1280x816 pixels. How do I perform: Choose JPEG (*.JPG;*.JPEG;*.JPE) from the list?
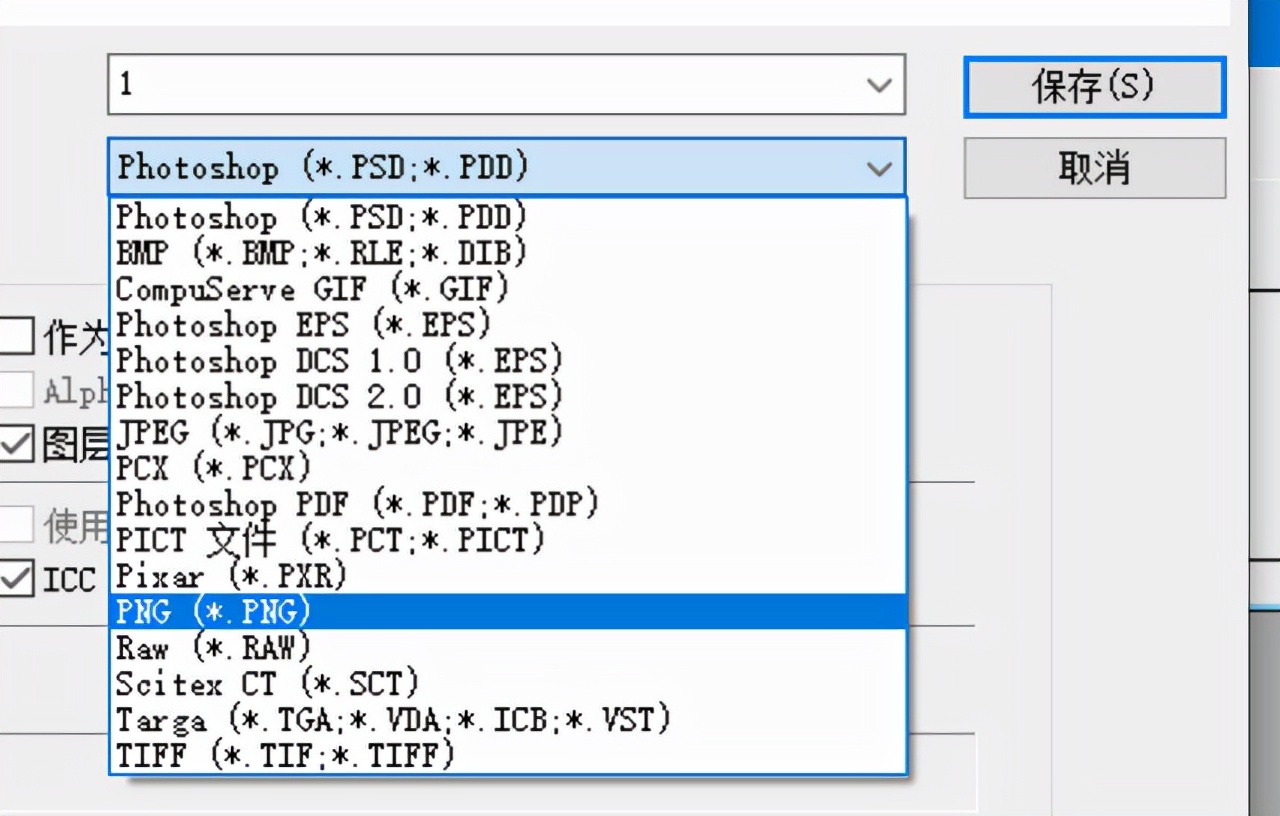tap(508, 432)
